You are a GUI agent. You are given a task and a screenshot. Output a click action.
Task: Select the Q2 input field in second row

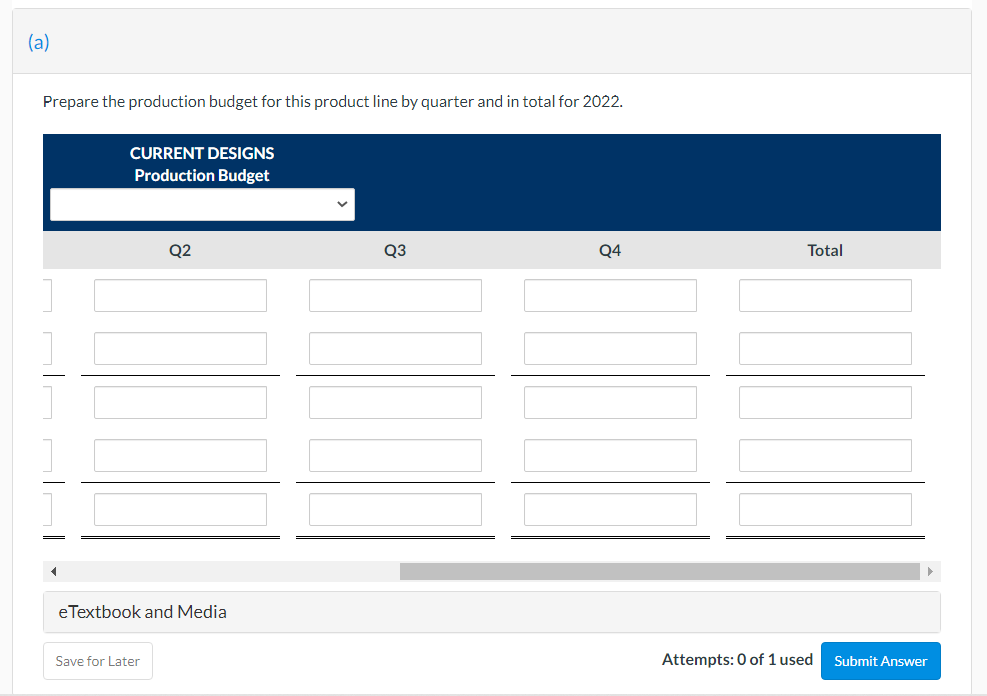pyautogui.click(x=181, y=349)
